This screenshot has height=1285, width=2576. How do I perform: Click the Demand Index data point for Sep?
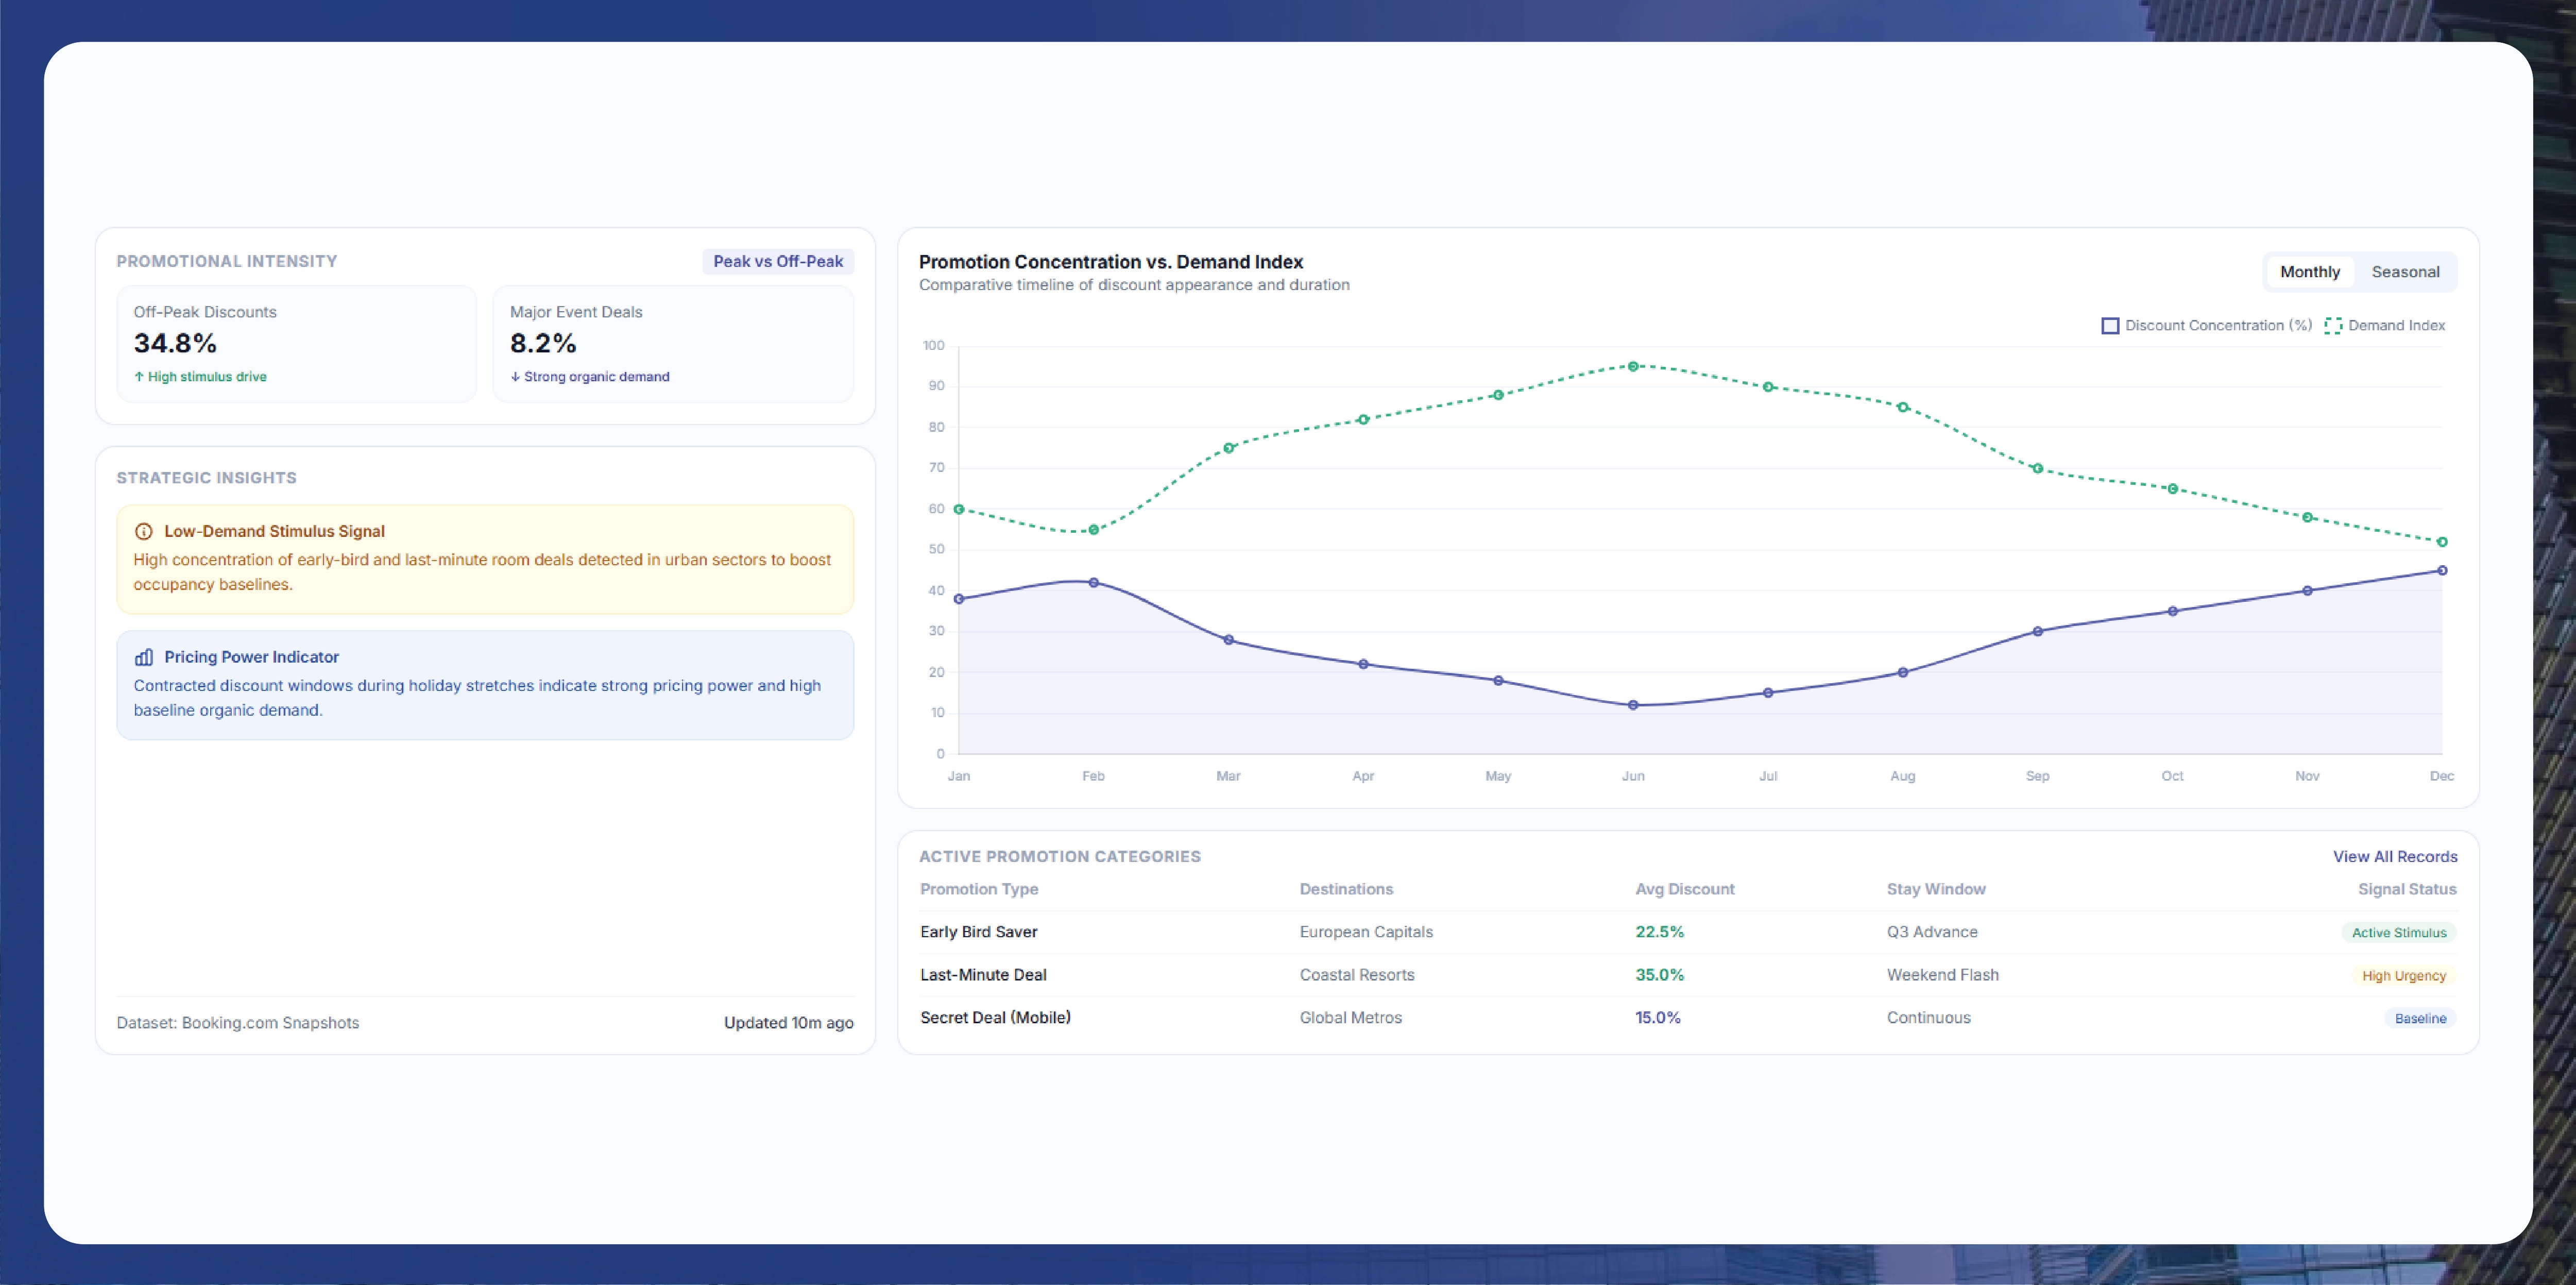coord(2038,469)
